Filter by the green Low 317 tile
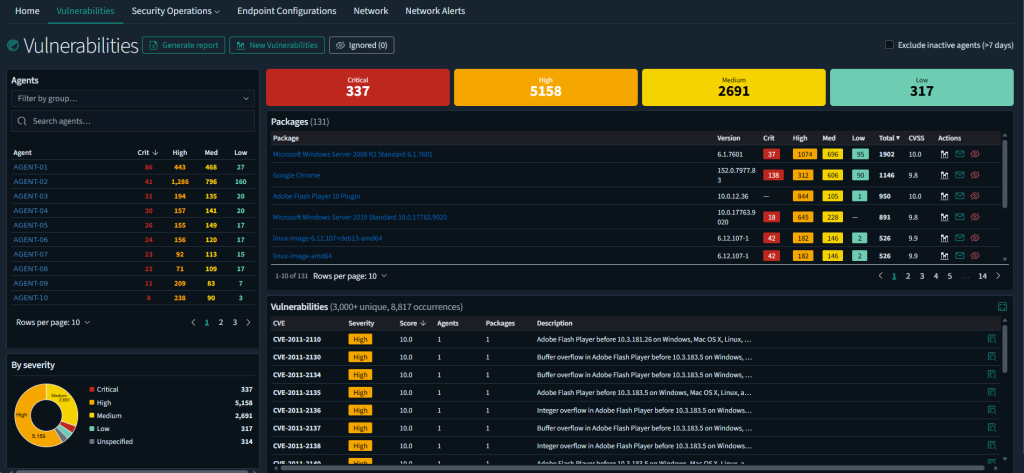The height and width of the screenshot is (473, 1024). tap(921, 88)
